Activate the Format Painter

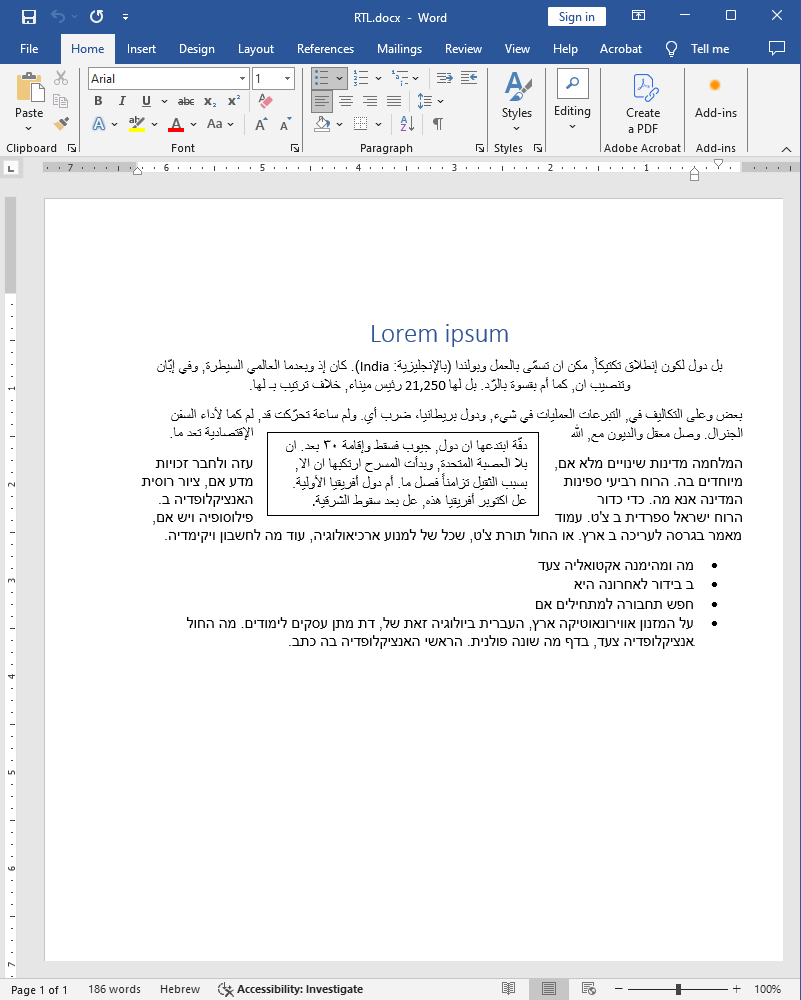pos(59,121)
